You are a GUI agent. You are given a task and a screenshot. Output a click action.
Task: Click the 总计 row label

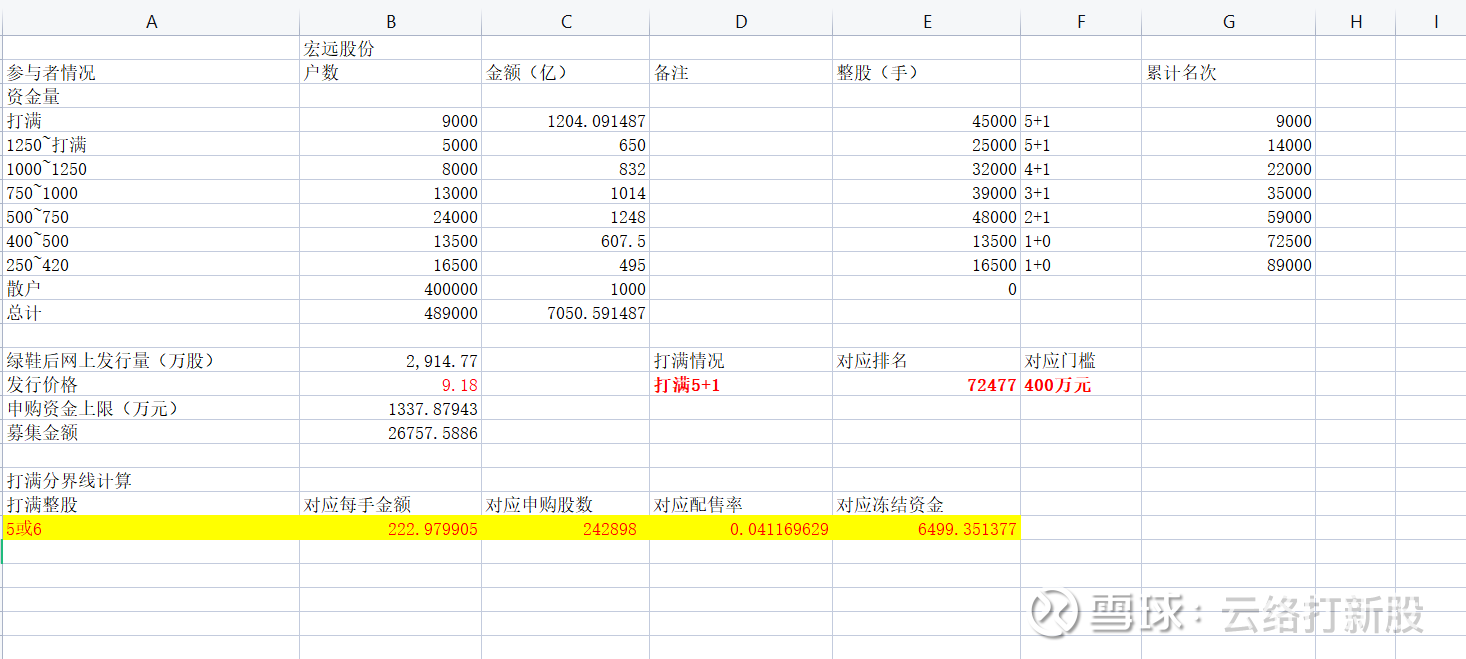tap(151, 312)
